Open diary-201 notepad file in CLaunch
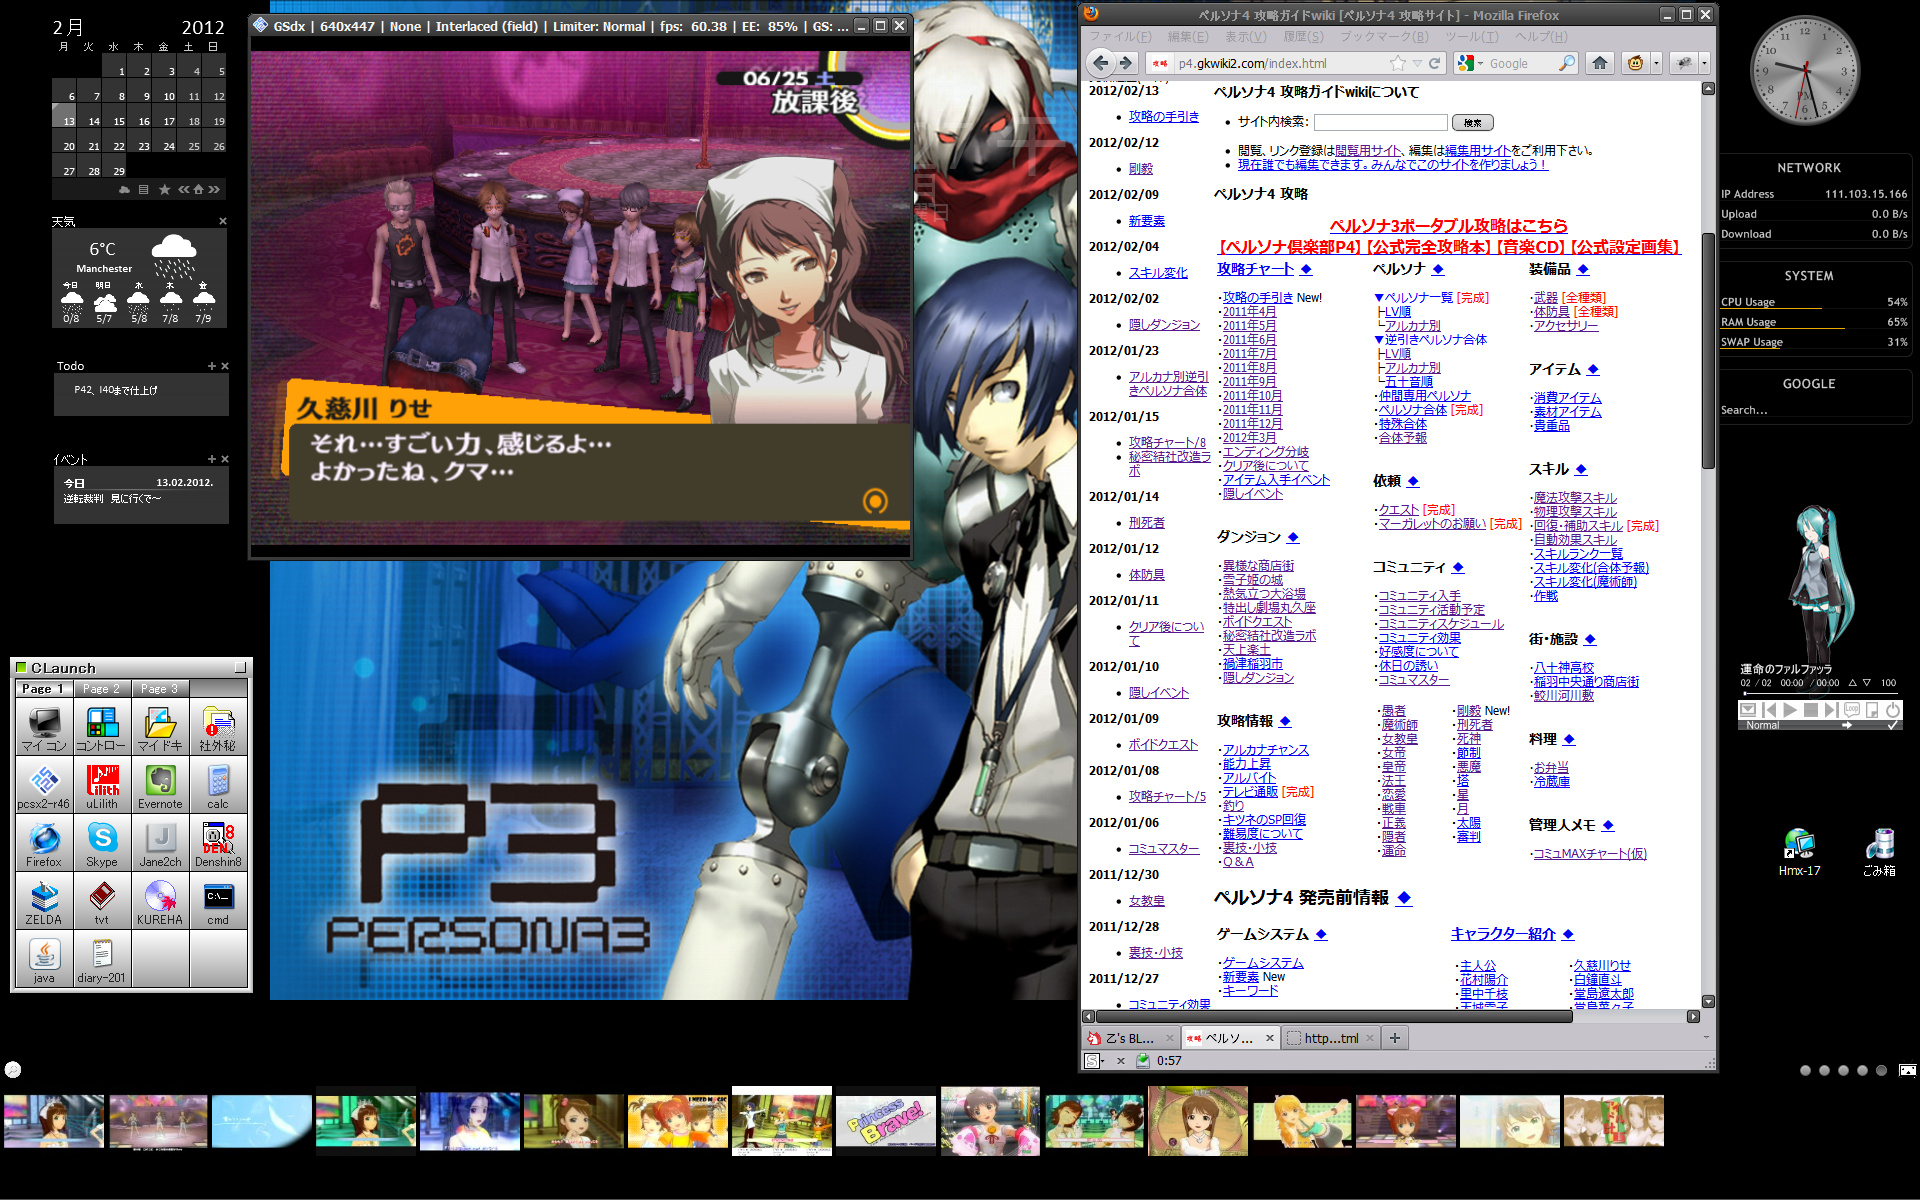The height and width of the screenshot is (1200, 1920). coord(102,960)
